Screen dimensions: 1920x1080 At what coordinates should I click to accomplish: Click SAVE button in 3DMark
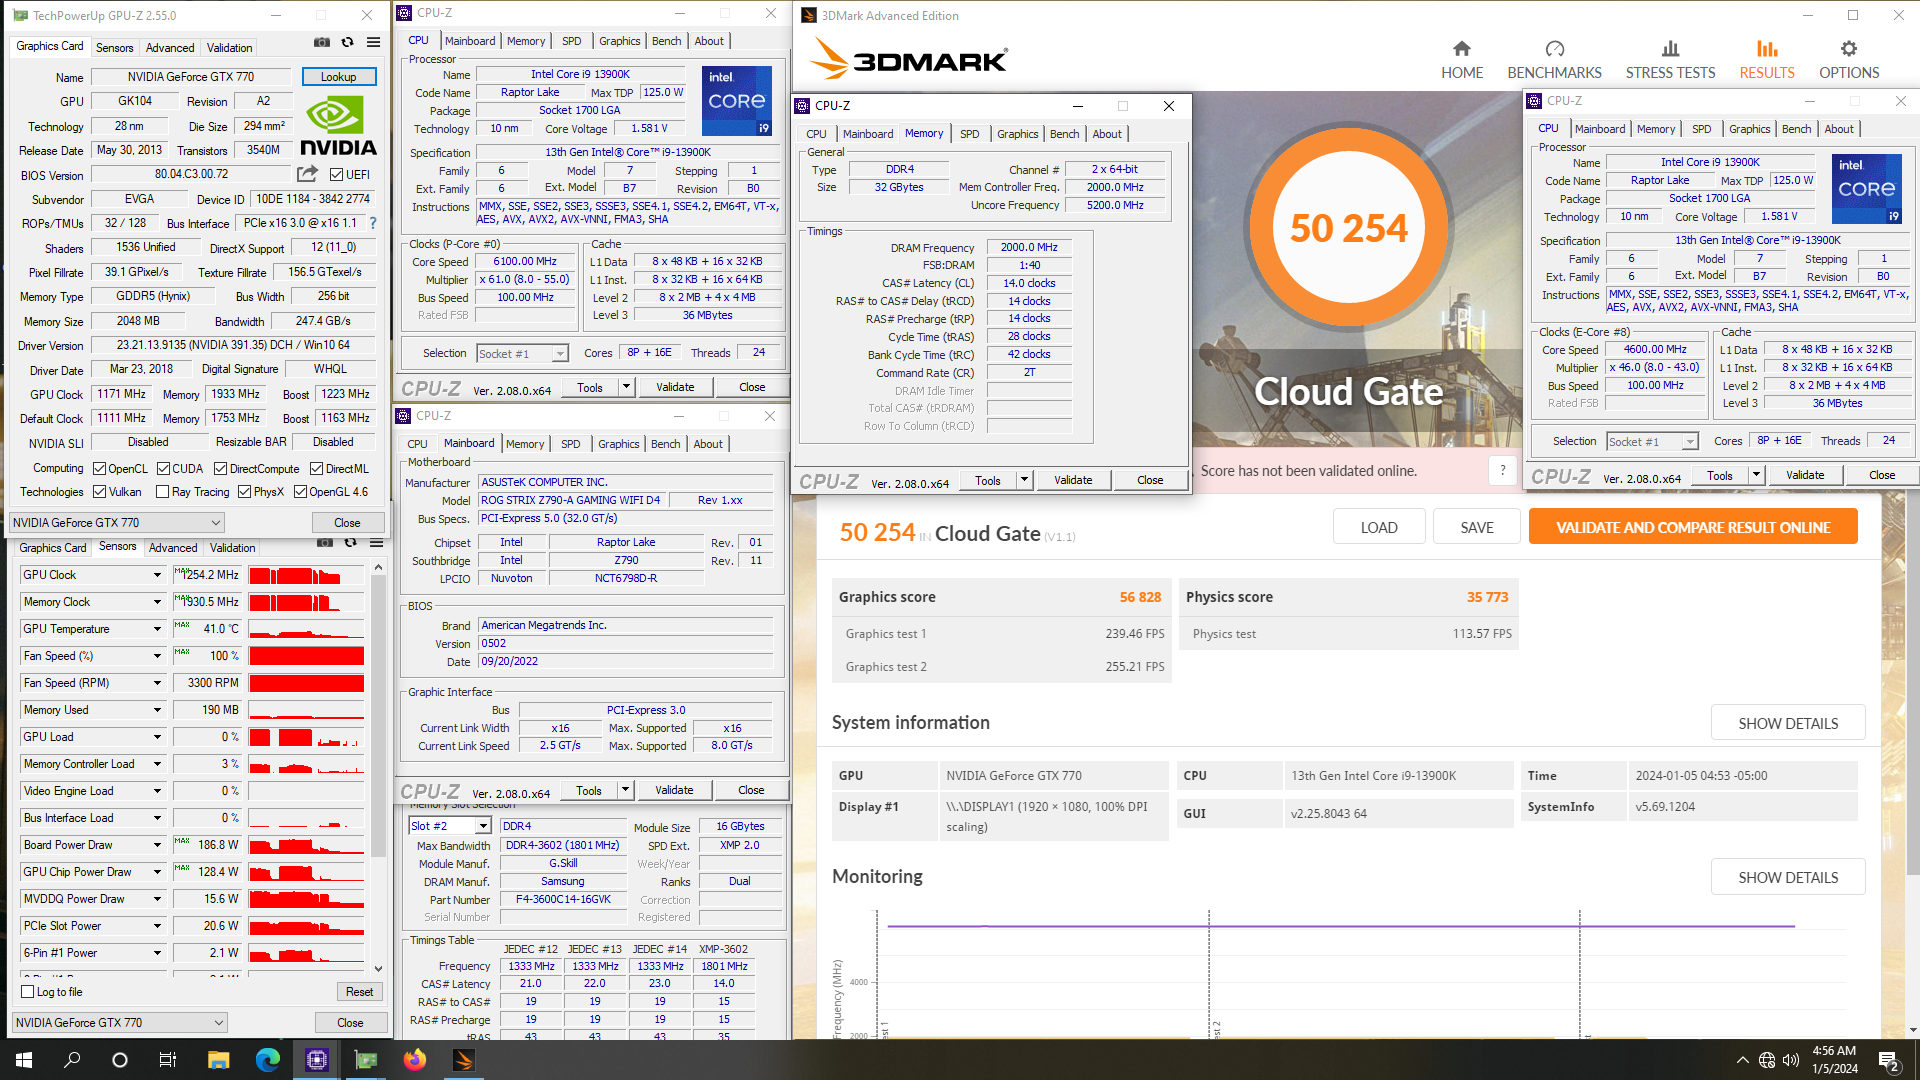(1476, 527)
